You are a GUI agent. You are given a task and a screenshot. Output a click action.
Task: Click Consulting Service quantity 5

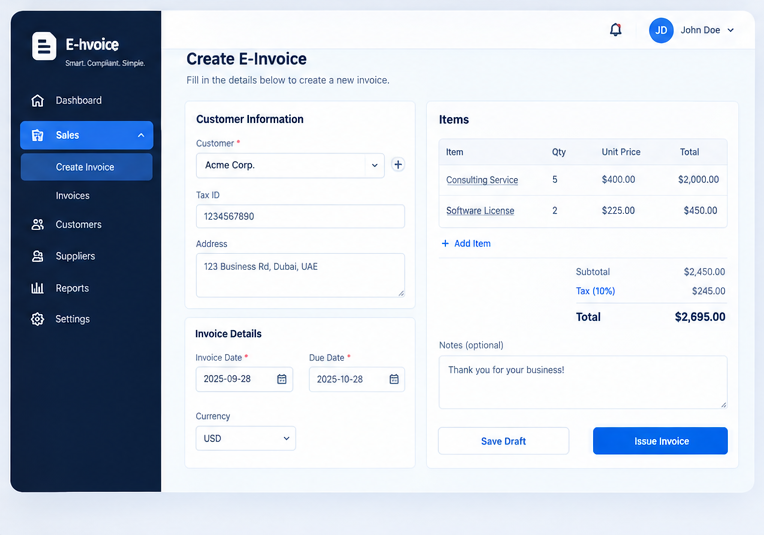click(x=554, y=180)
